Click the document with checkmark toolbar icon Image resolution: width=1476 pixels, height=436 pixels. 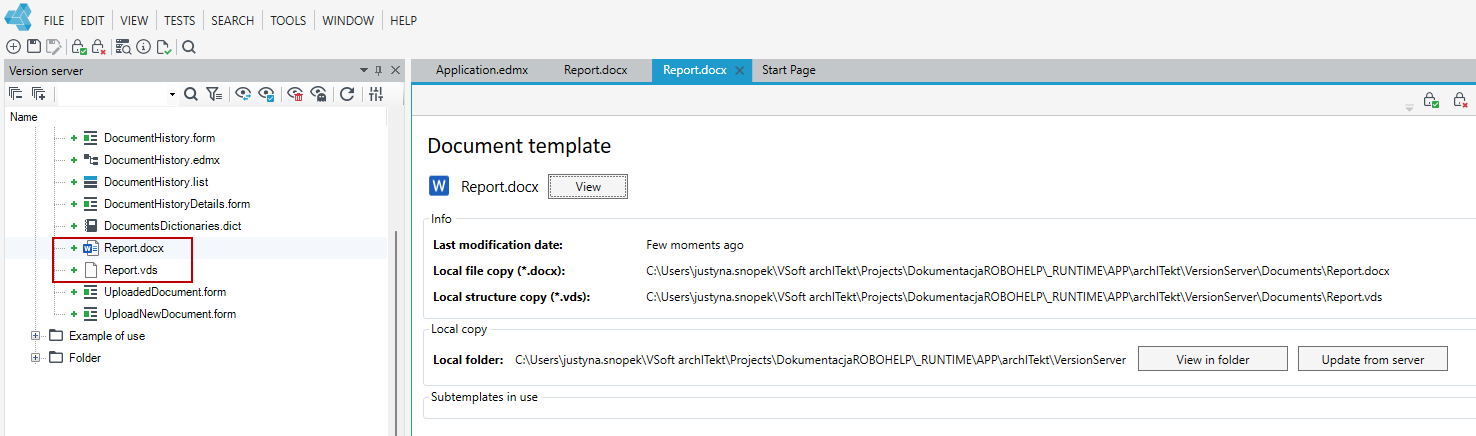(x=163, y=46)
